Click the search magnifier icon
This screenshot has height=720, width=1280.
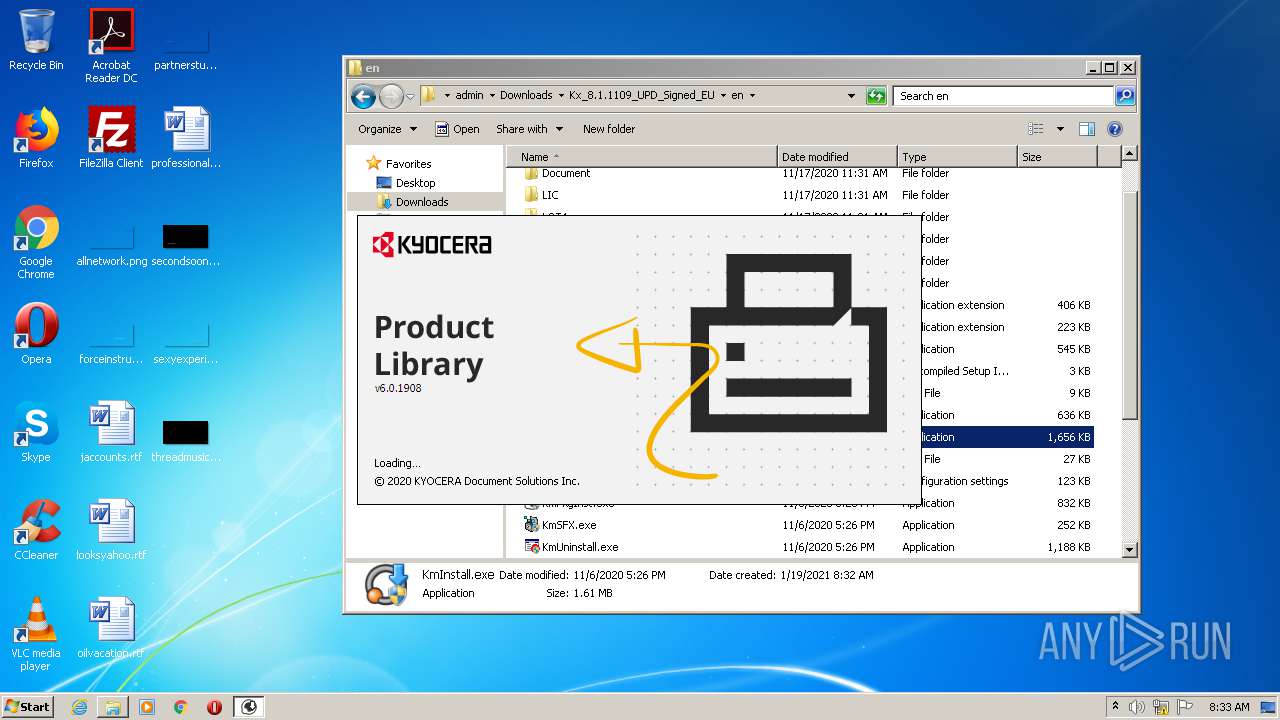(x=1125, y=96)
